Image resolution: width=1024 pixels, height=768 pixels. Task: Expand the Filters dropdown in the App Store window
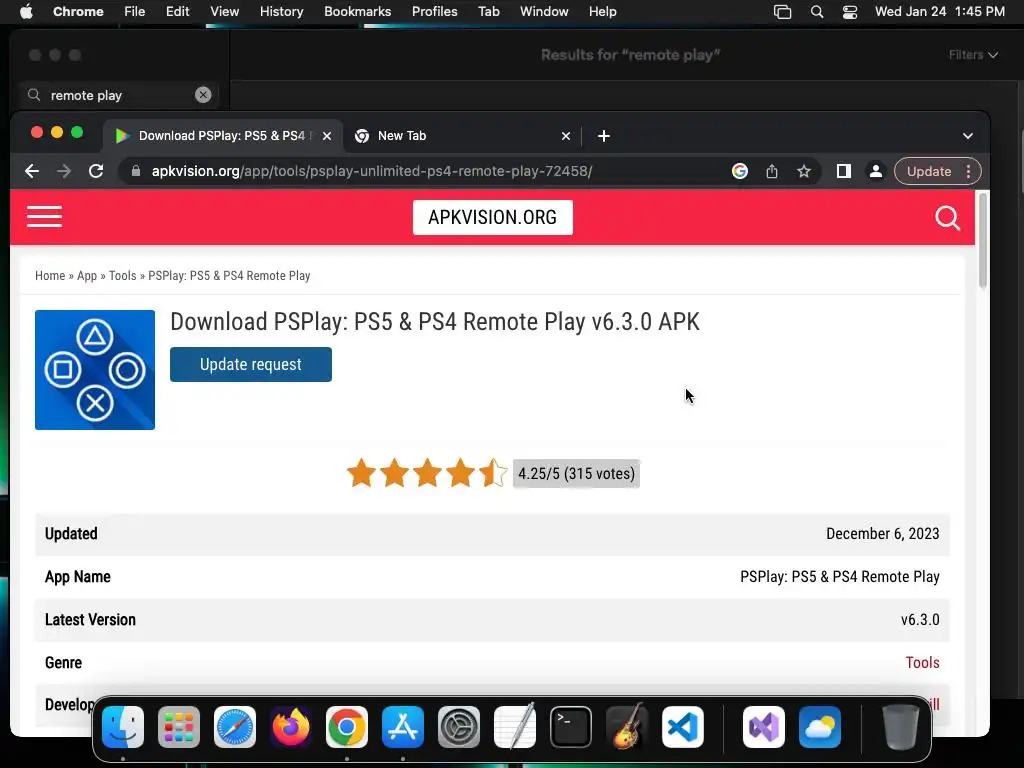point(973,55)
